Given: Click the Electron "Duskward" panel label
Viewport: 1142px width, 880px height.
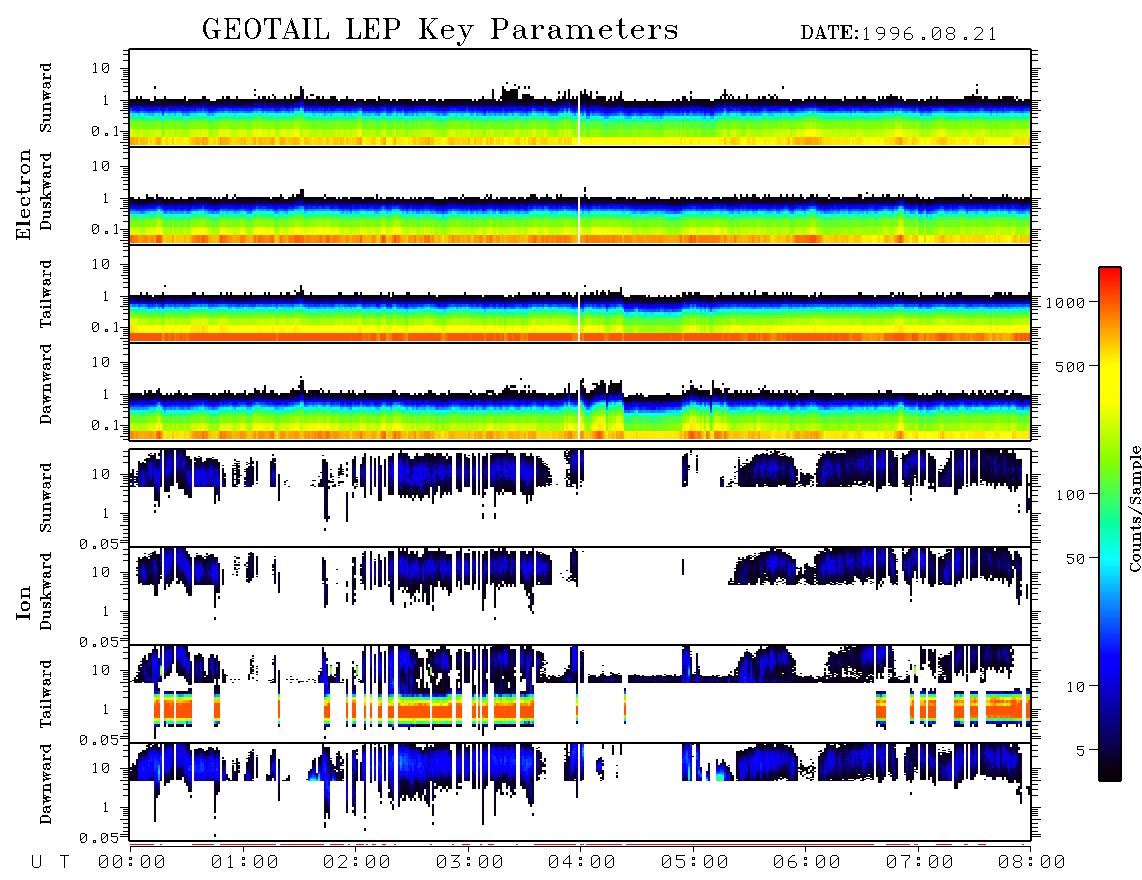Looking at the screenshot, I should pos(46,191).
